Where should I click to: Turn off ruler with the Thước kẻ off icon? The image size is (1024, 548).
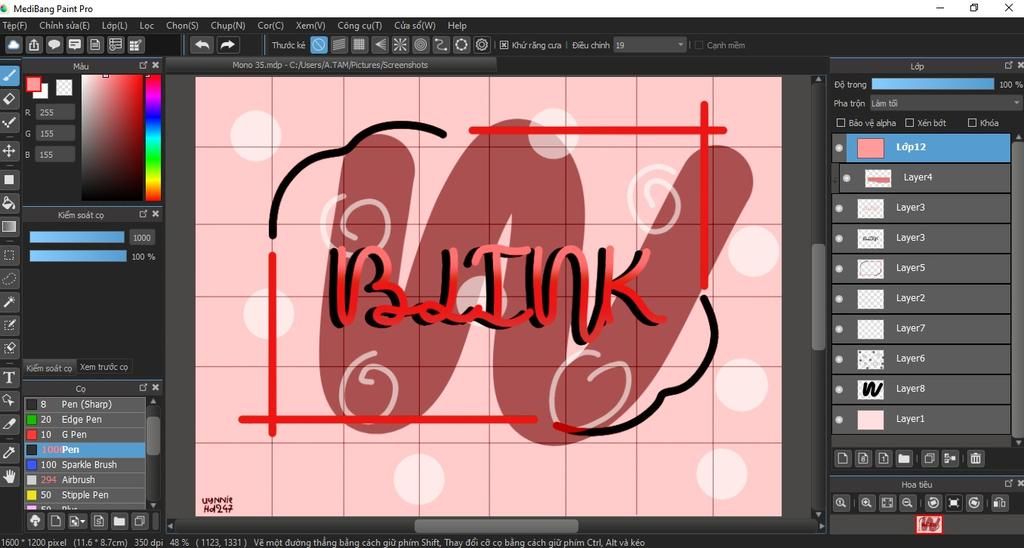(x=318, y=44)
